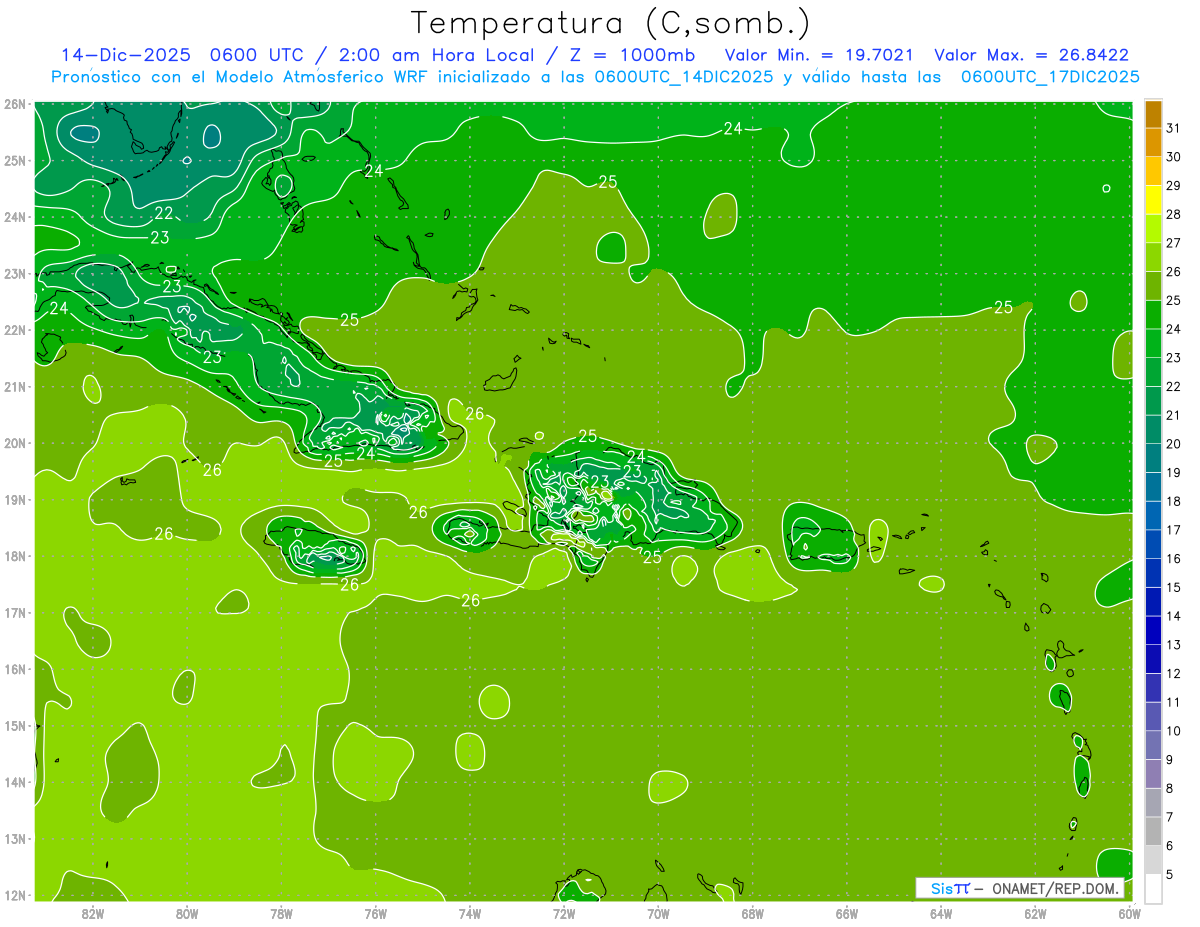Click the 'Valor Max. = 26.8422' readout
The height and width of the screenshot is (927, 1200).
tap(1031, 55)
